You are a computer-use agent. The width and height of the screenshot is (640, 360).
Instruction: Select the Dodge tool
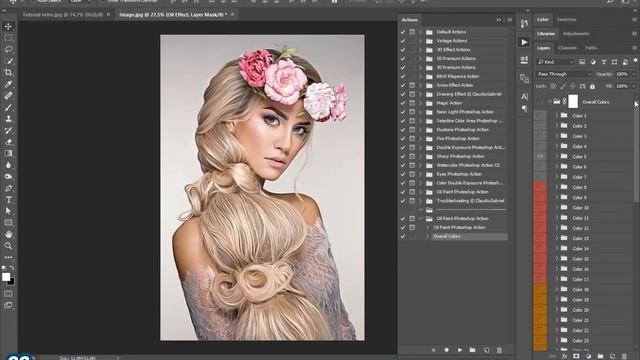[x=8, y=177]
